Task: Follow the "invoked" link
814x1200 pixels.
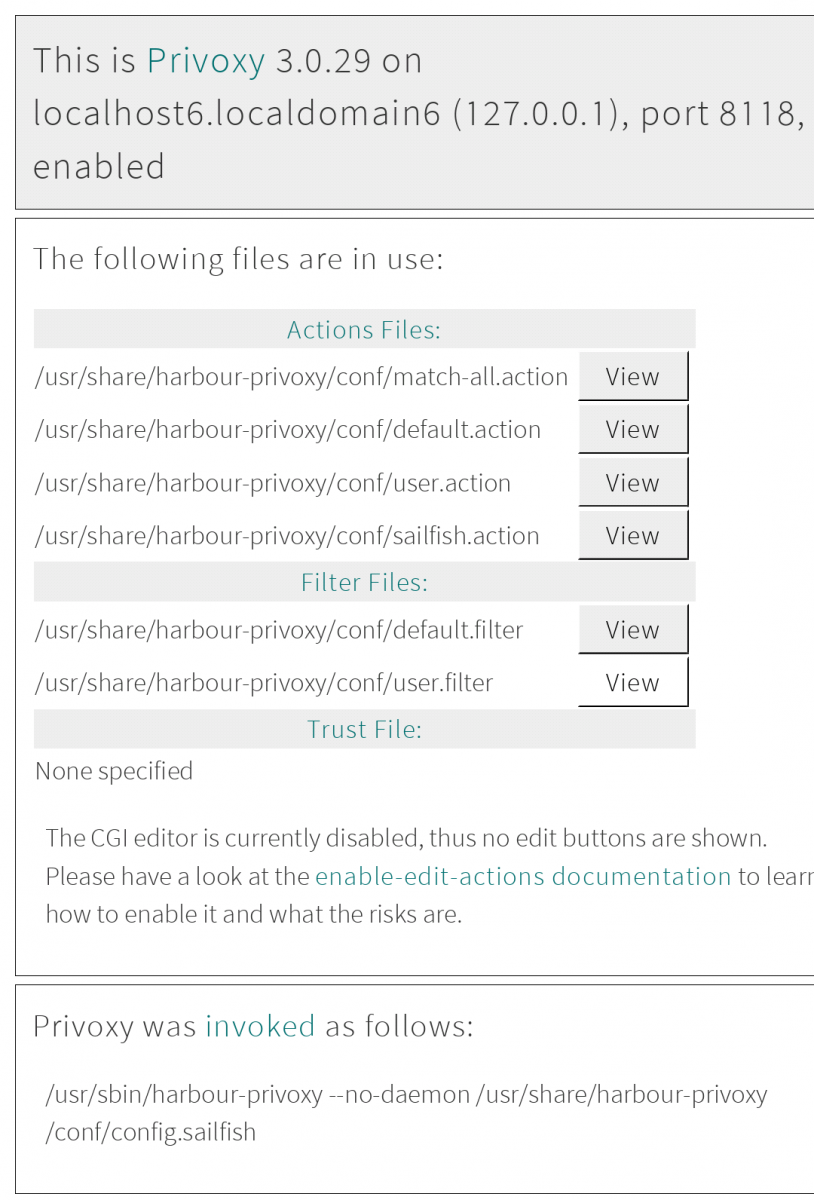Action: tap(260, 1026)
